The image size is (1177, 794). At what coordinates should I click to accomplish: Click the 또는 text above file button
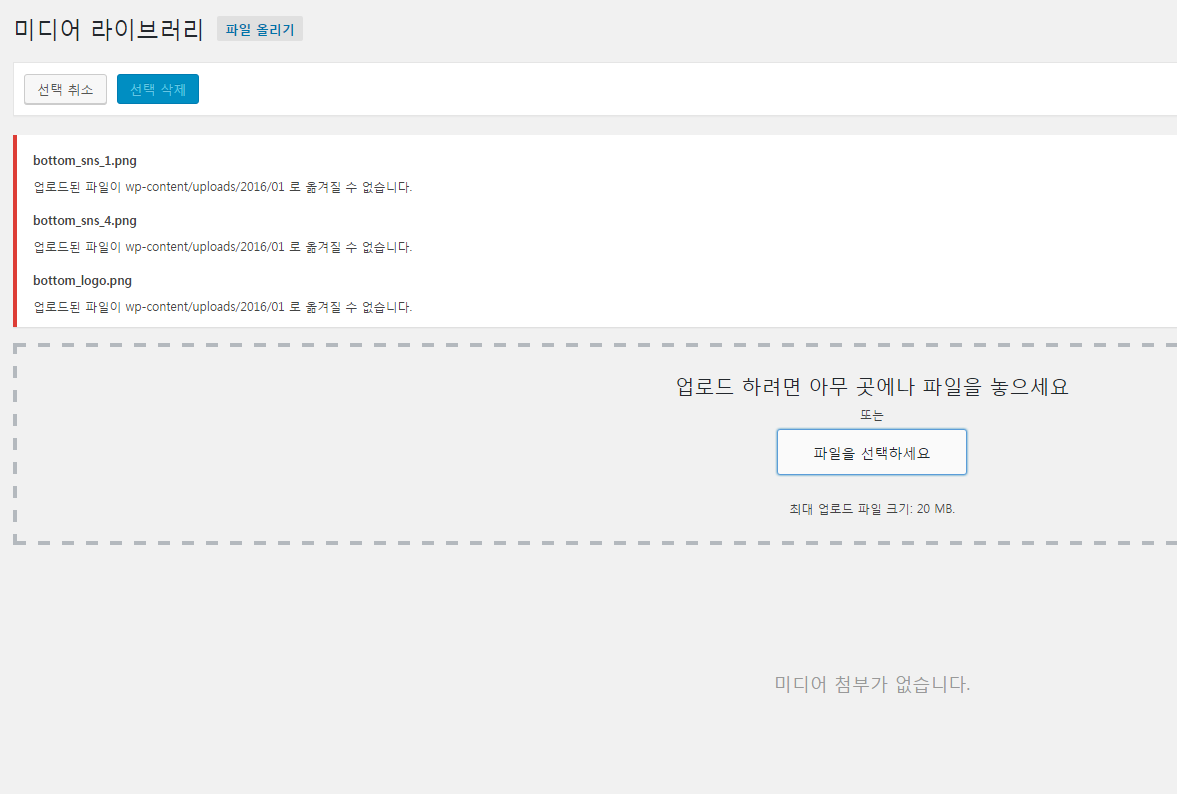pyautogui.click(x=872, y=415)
